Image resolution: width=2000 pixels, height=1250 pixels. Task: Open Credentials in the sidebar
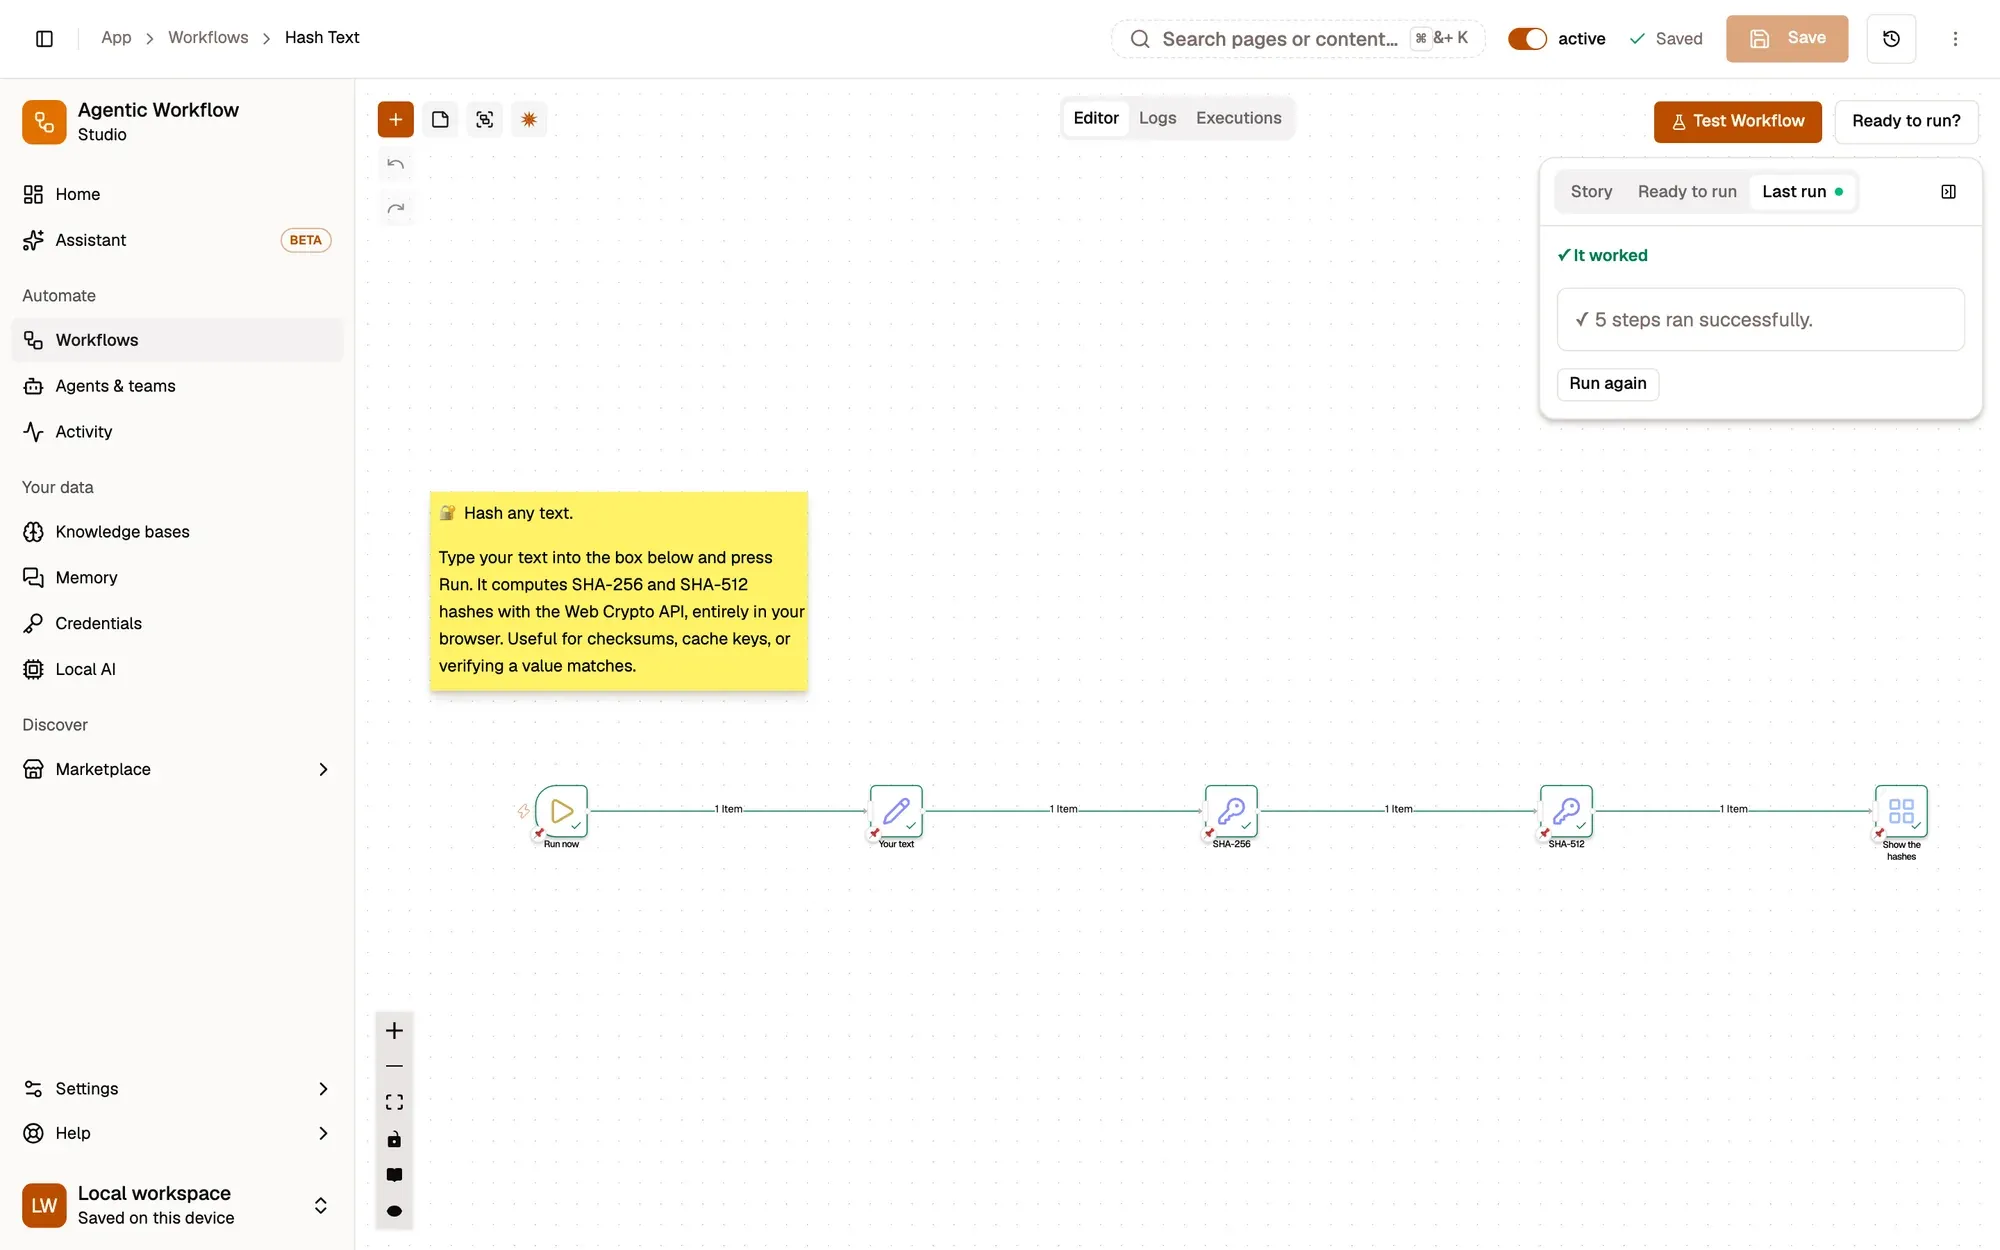point(177,623)
